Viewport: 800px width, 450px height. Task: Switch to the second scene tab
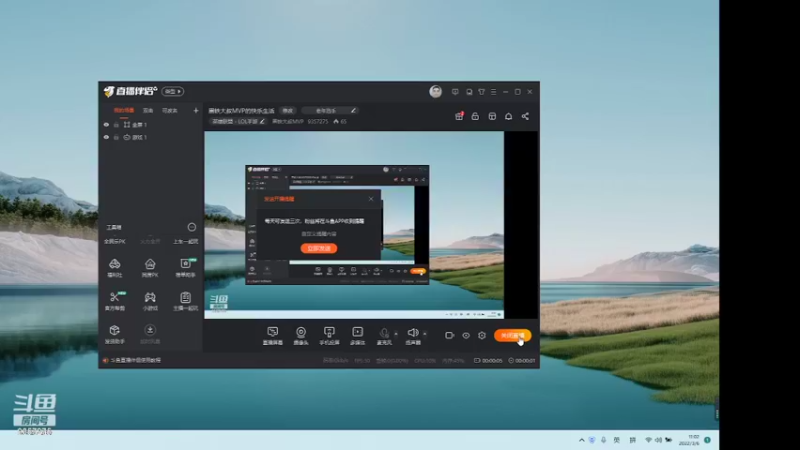pyautogui.click(x=148, y=110)
